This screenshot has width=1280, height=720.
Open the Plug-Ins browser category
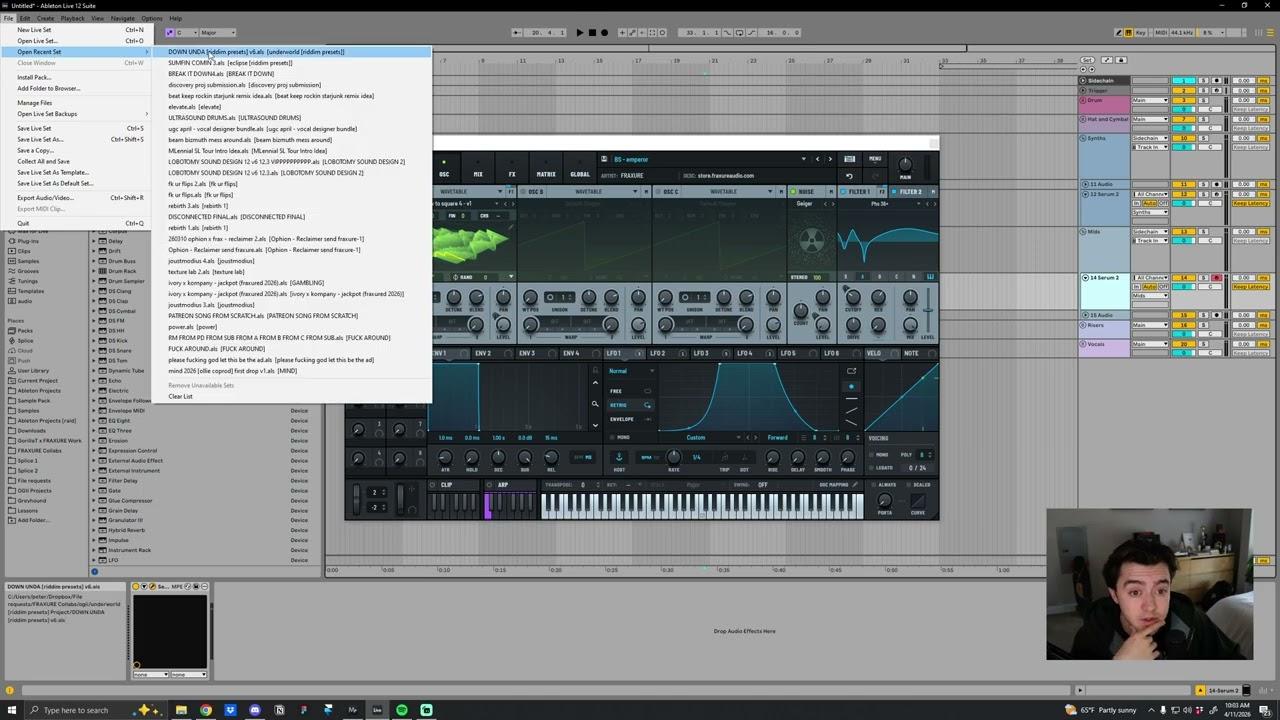(28, 241)
